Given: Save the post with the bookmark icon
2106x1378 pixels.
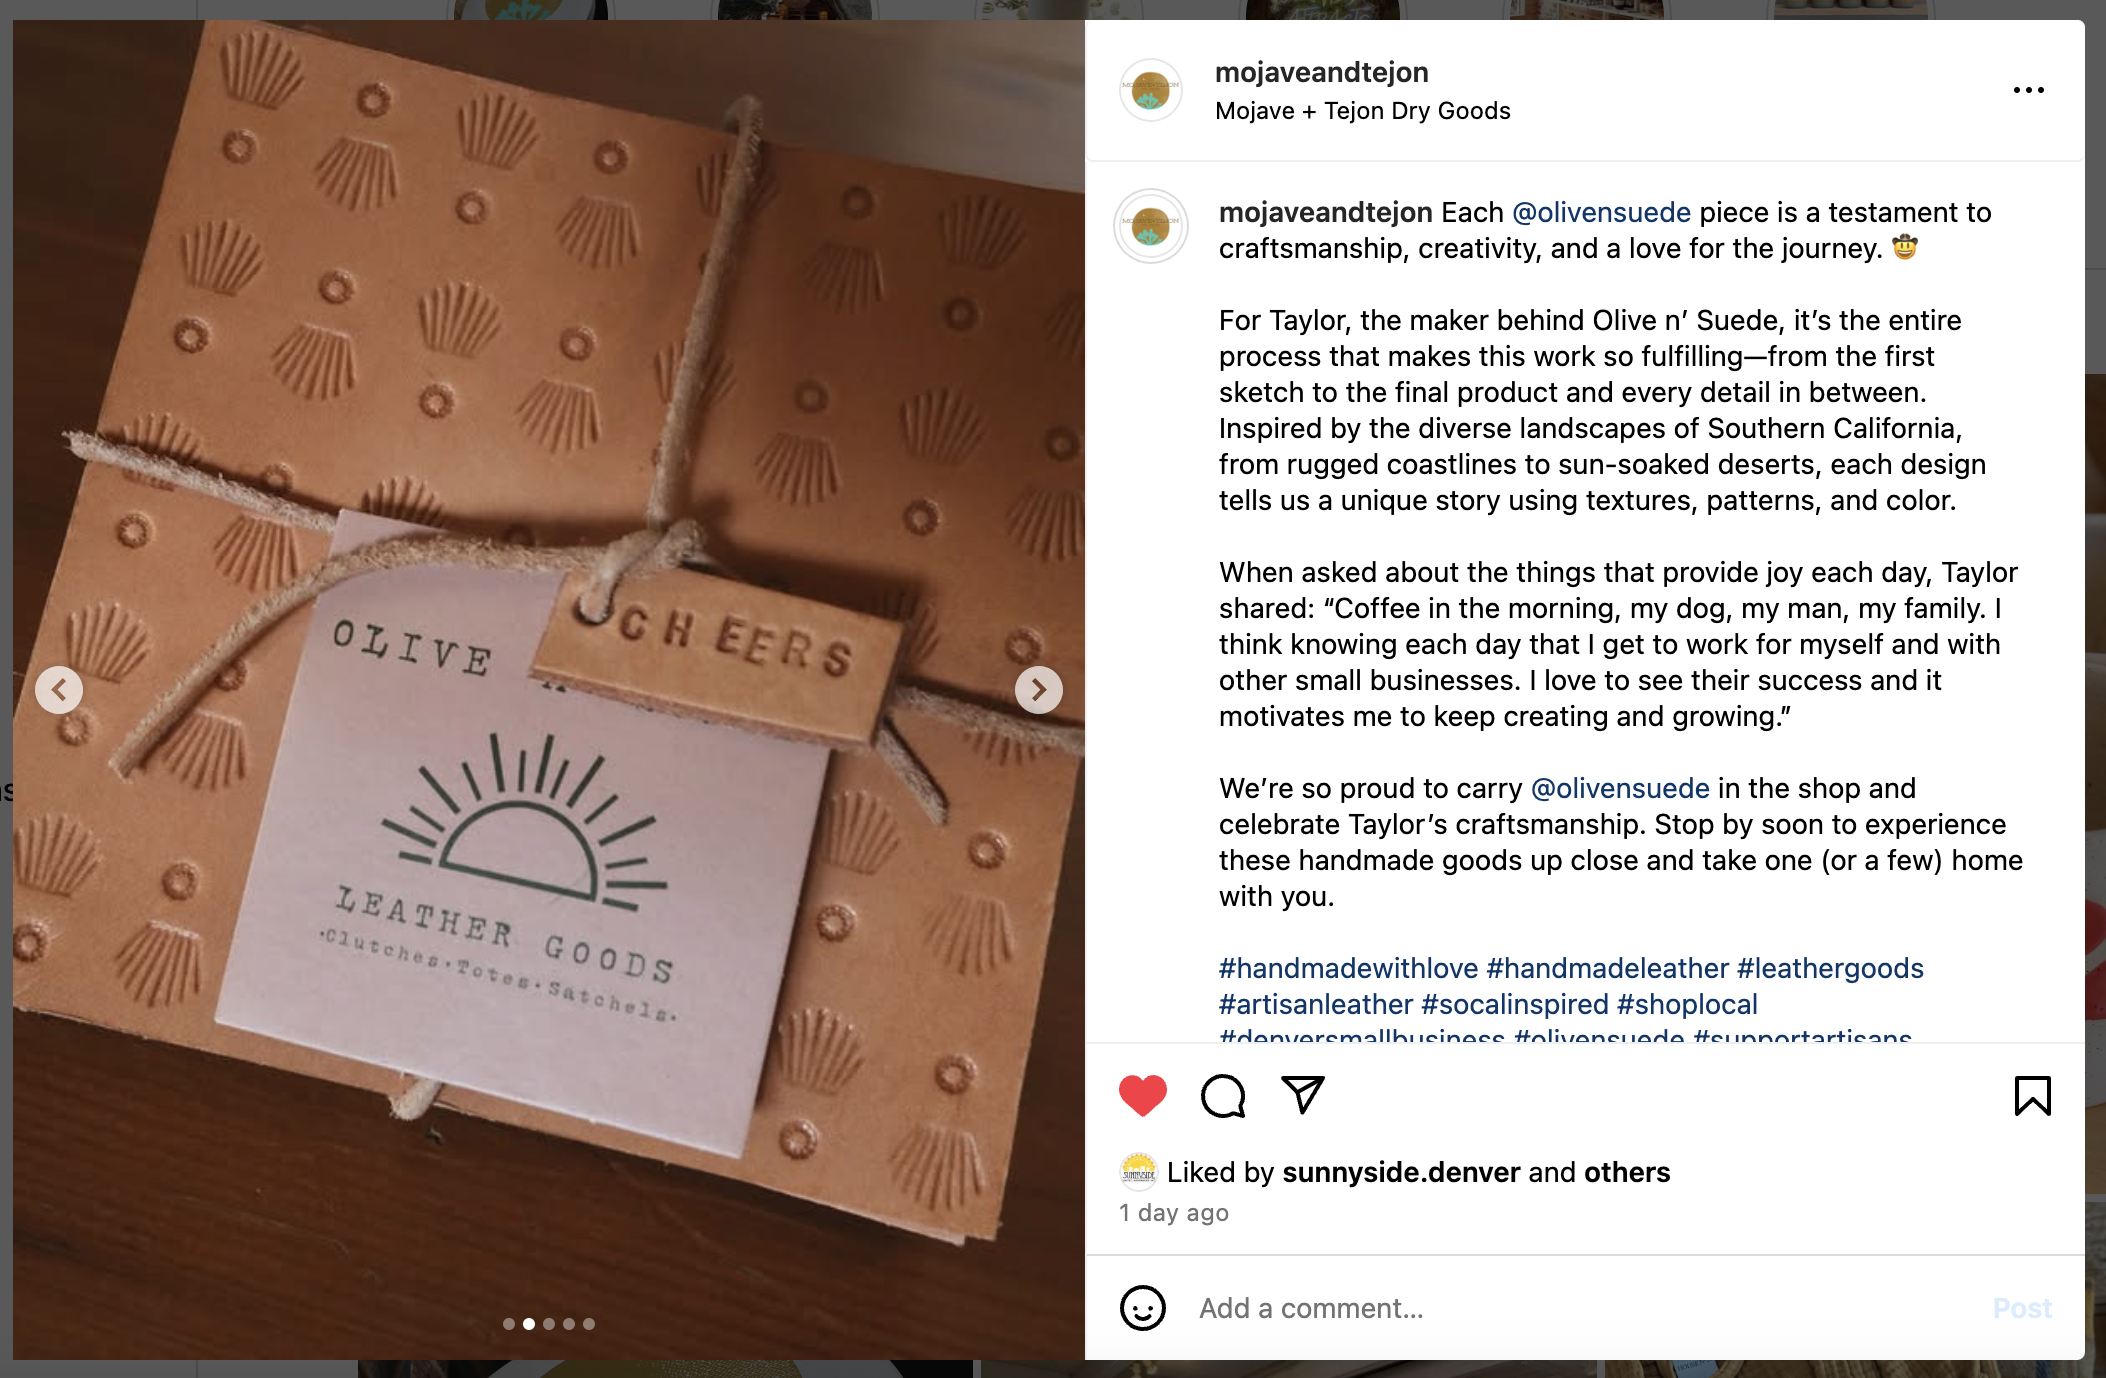Looking at the screenshot, I should (2032, 1096).
